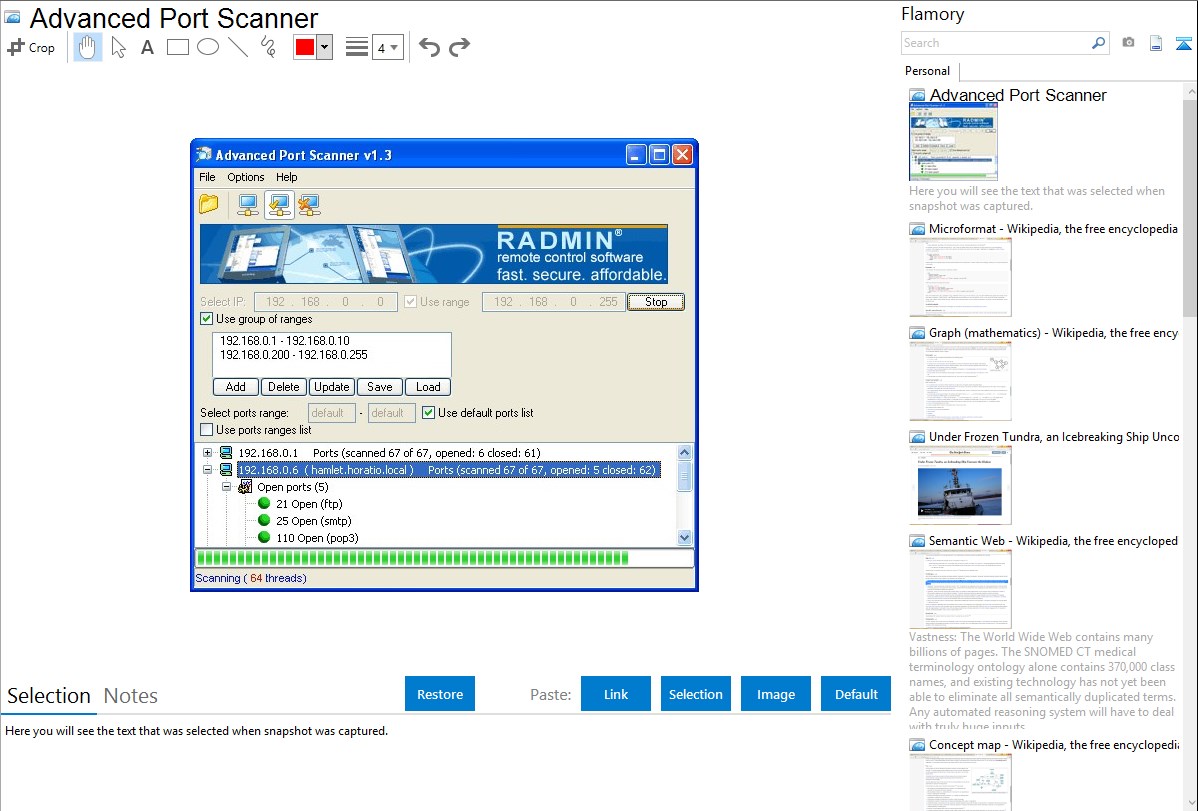Click the Add range button
Image resolution: width=1198 pixels, height=811 pixels.
pos(235,387)
